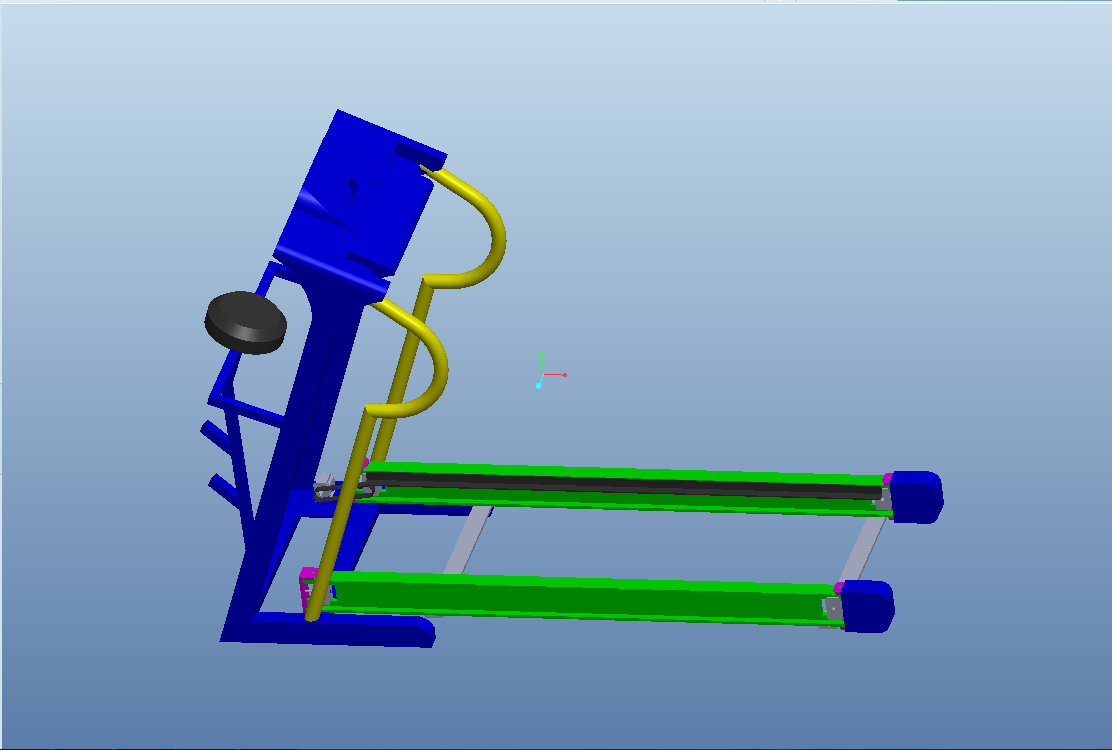Select the blue end cap on upper rail
This screenshot has height=750, width=1112.
(x=916, y=497)
